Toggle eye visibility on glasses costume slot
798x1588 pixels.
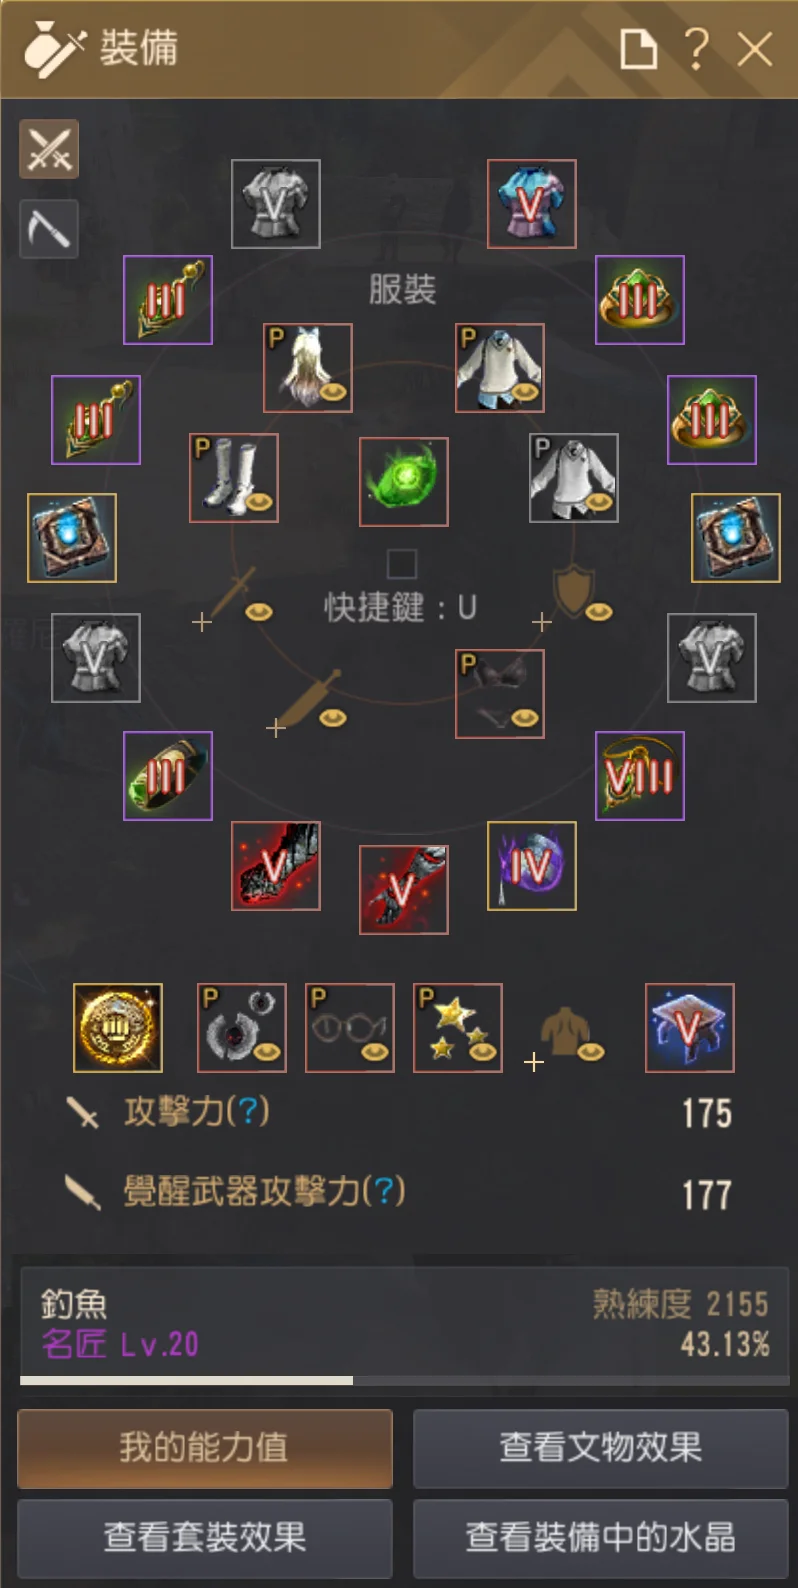[x=375, y=1052]
